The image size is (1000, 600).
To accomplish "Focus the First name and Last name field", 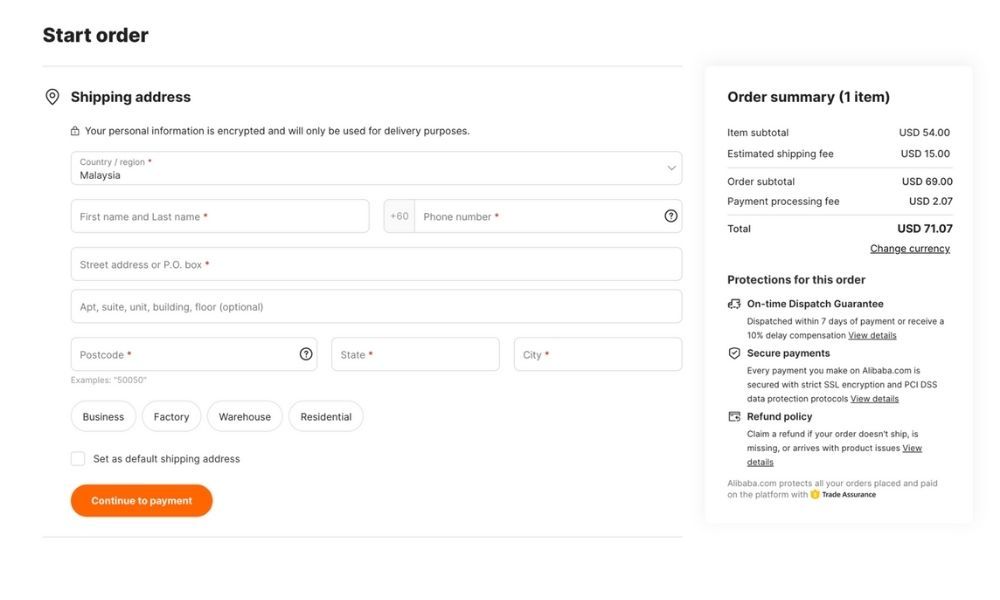I will pos(220,216).
